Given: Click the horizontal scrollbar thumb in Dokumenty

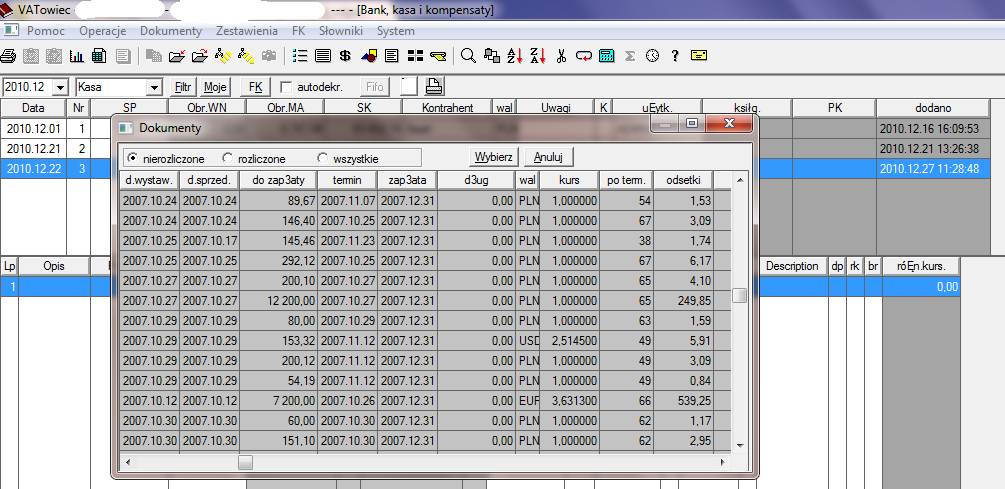Looking at the screenshot, I should point(245,462).
